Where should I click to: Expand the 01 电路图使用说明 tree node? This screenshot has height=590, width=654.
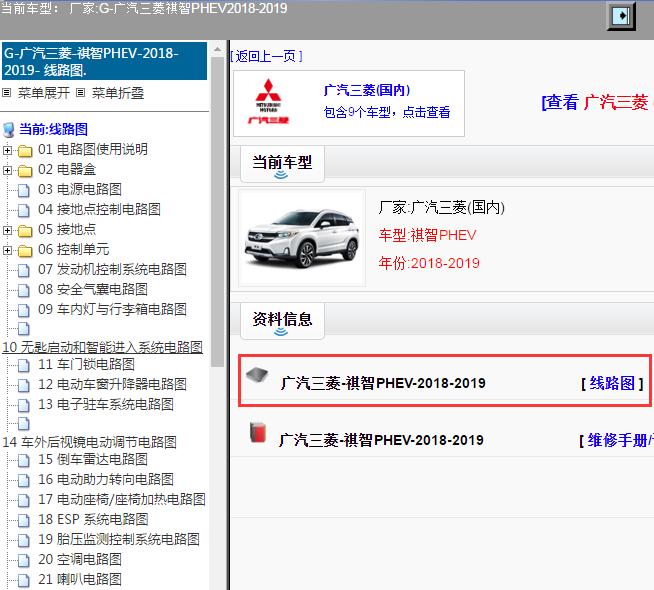(x=7, y=150)
